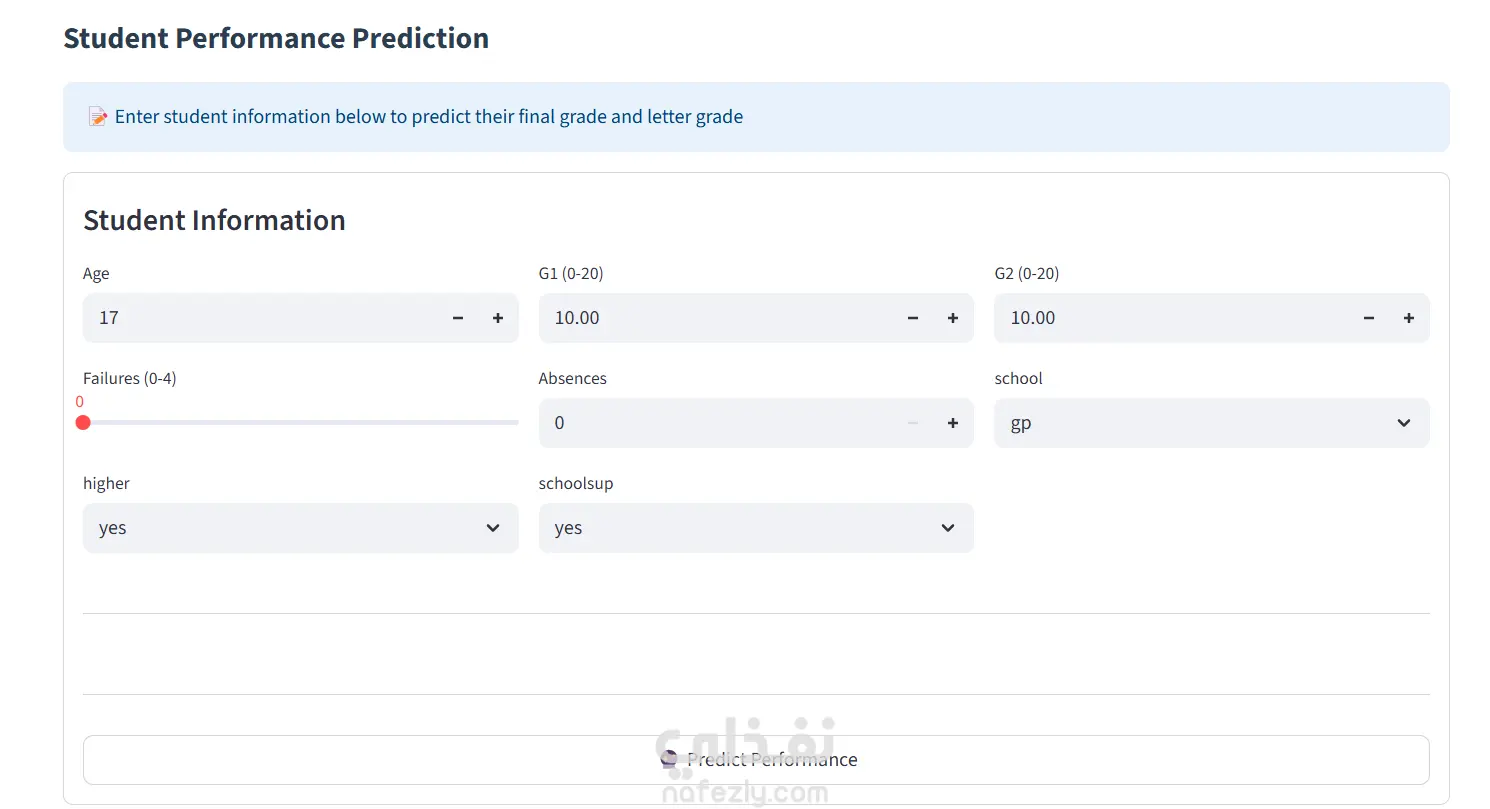Click the disabled minus icon for Absences
Viewport: 1490px width, 809px height.
pos(913,423)
